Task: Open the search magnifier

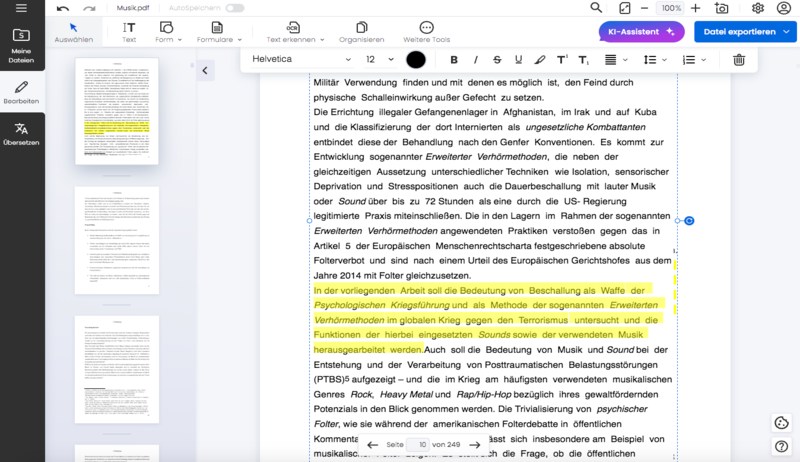Action: (596, 8)
